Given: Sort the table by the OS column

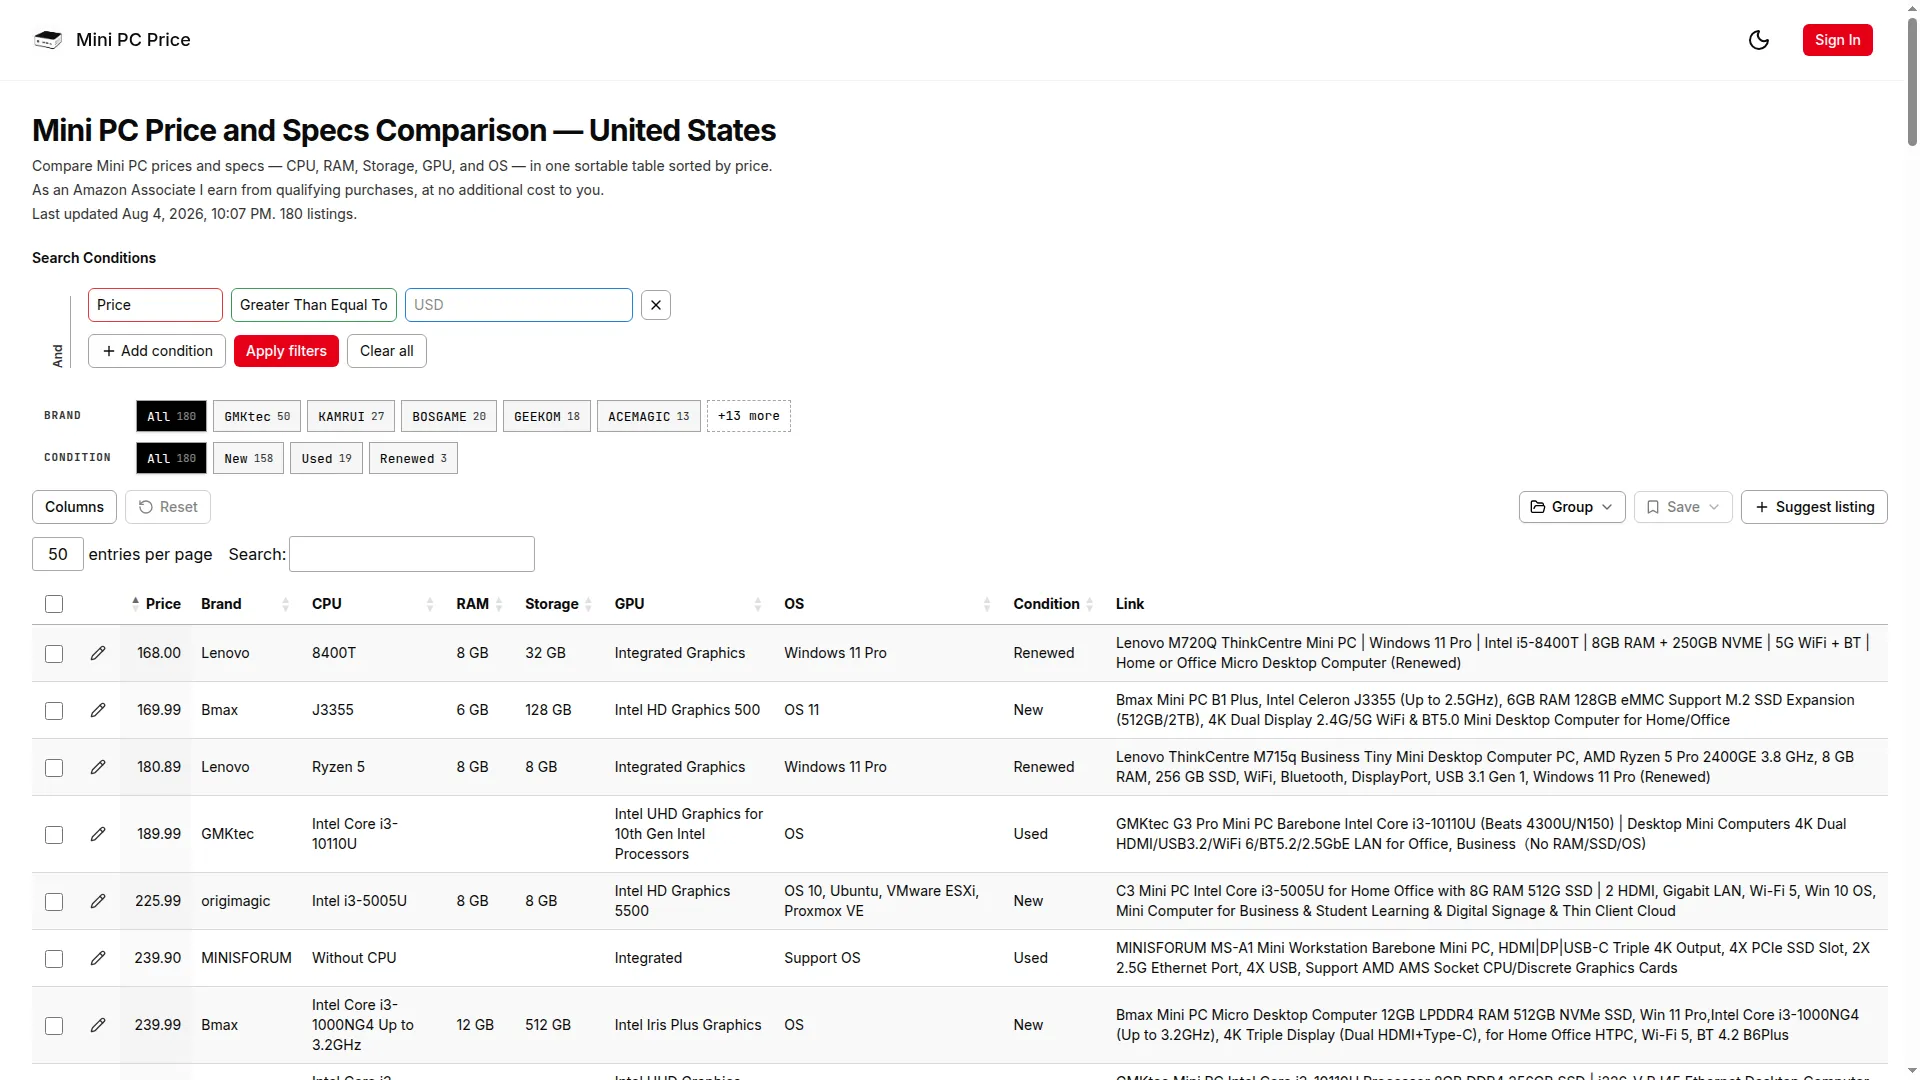Looking at the screenshot, I should (887, 604).
